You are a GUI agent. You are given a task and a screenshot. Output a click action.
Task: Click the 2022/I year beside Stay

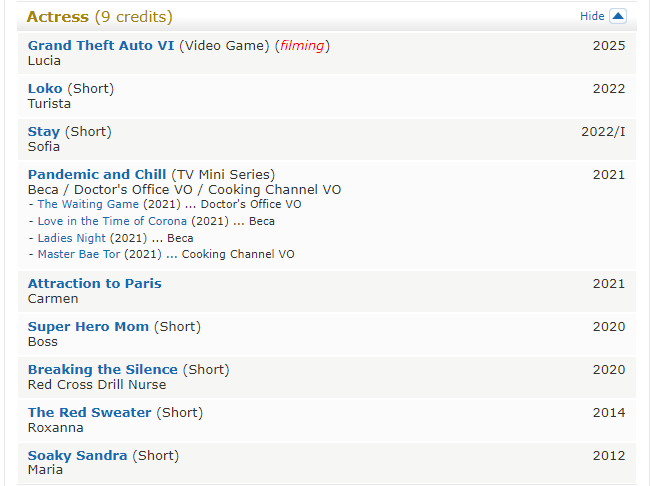[x=603, y=131]
